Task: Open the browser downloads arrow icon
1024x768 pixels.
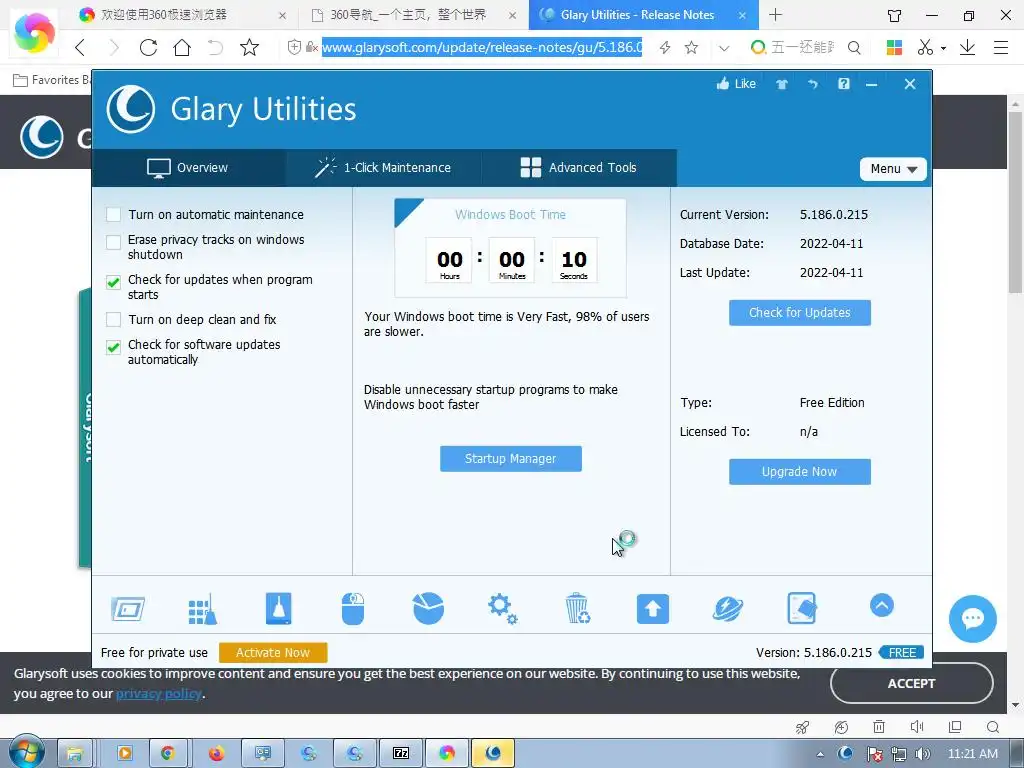Action: [967, 47]
